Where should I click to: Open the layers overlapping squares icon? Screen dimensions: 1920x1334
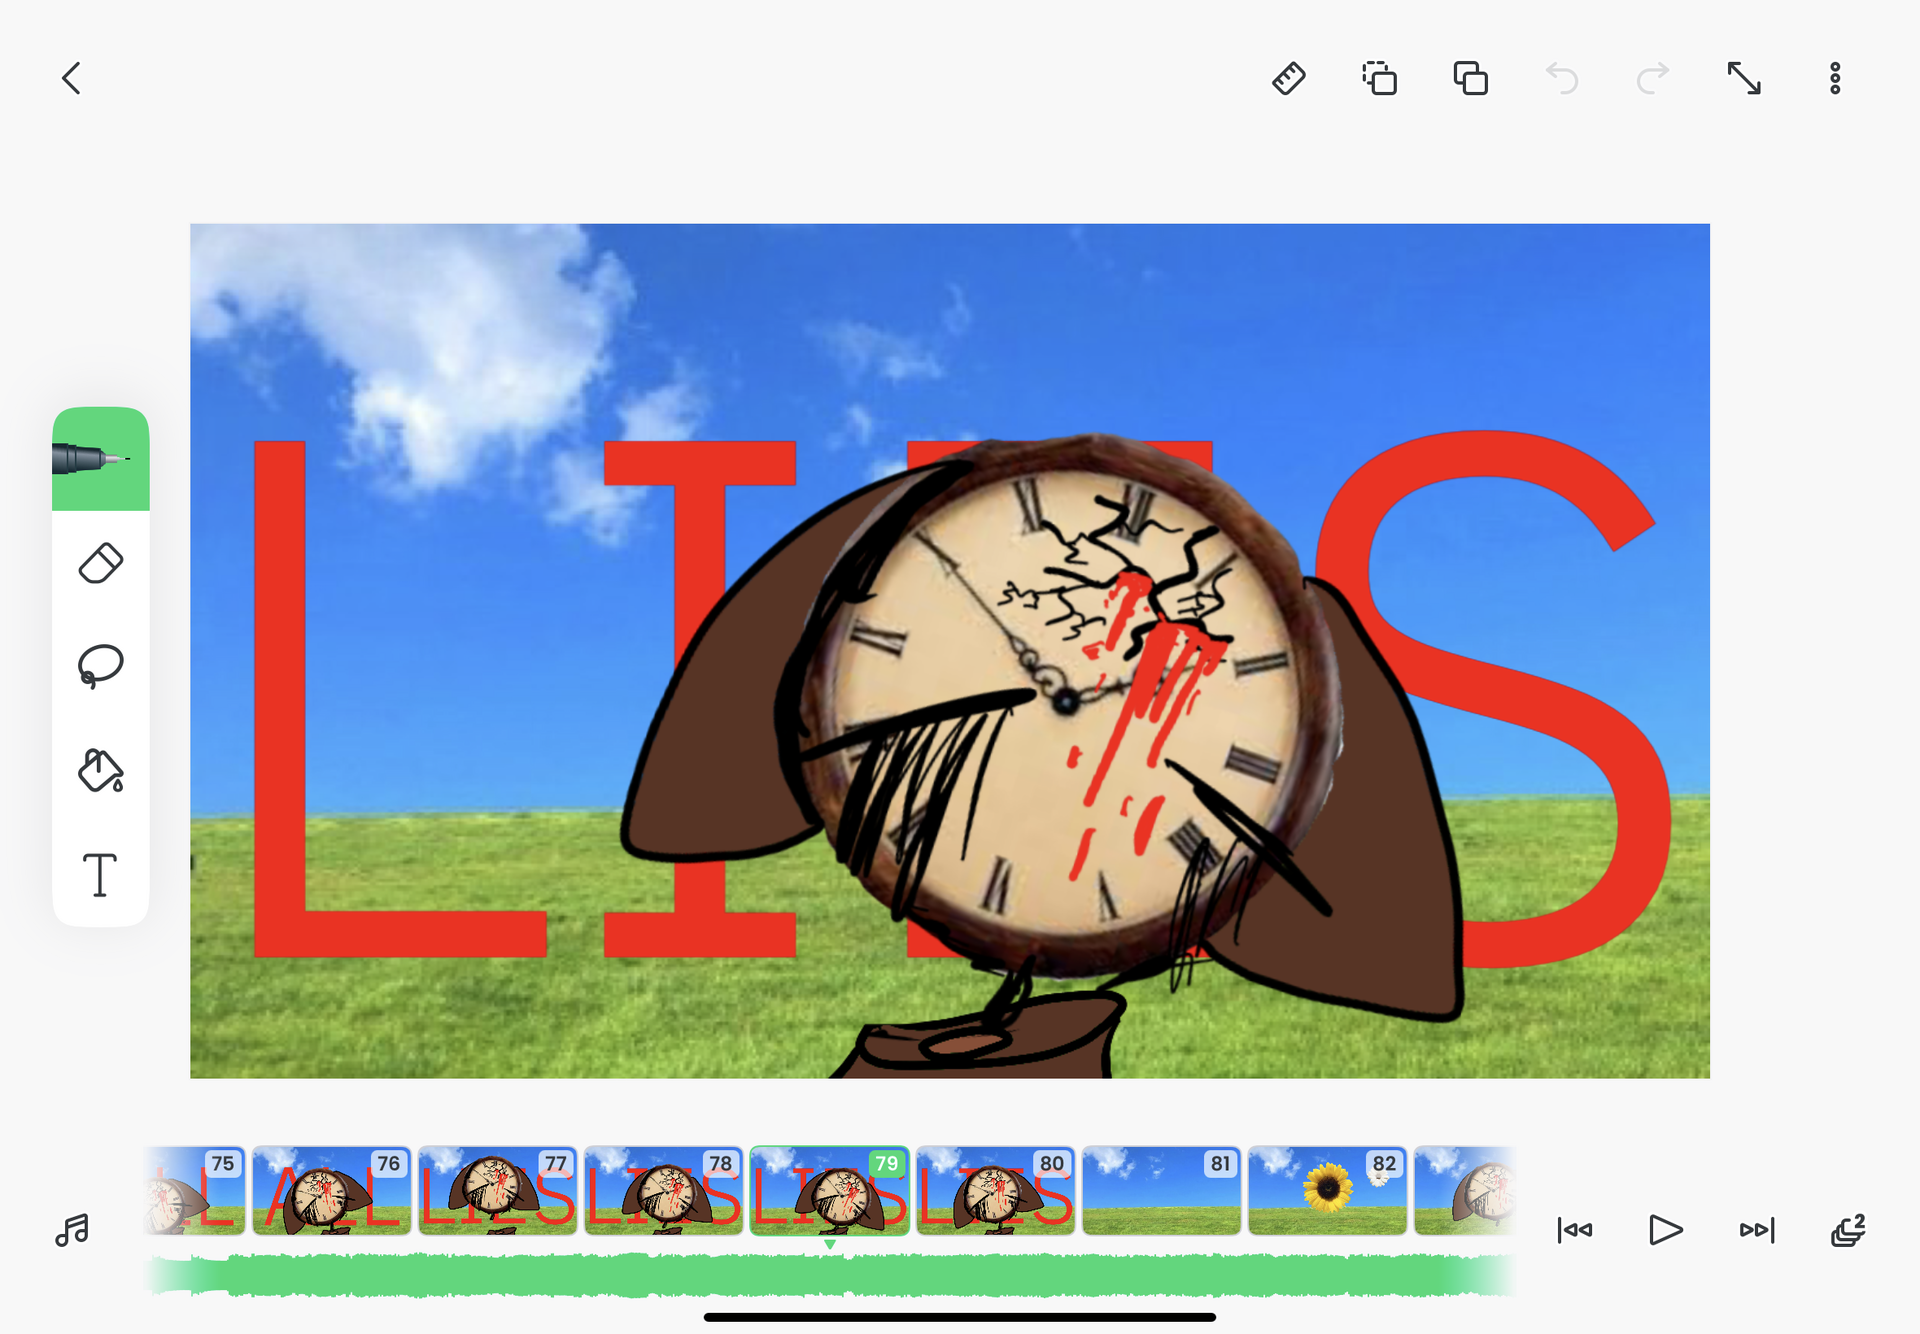click(1470, 78)
